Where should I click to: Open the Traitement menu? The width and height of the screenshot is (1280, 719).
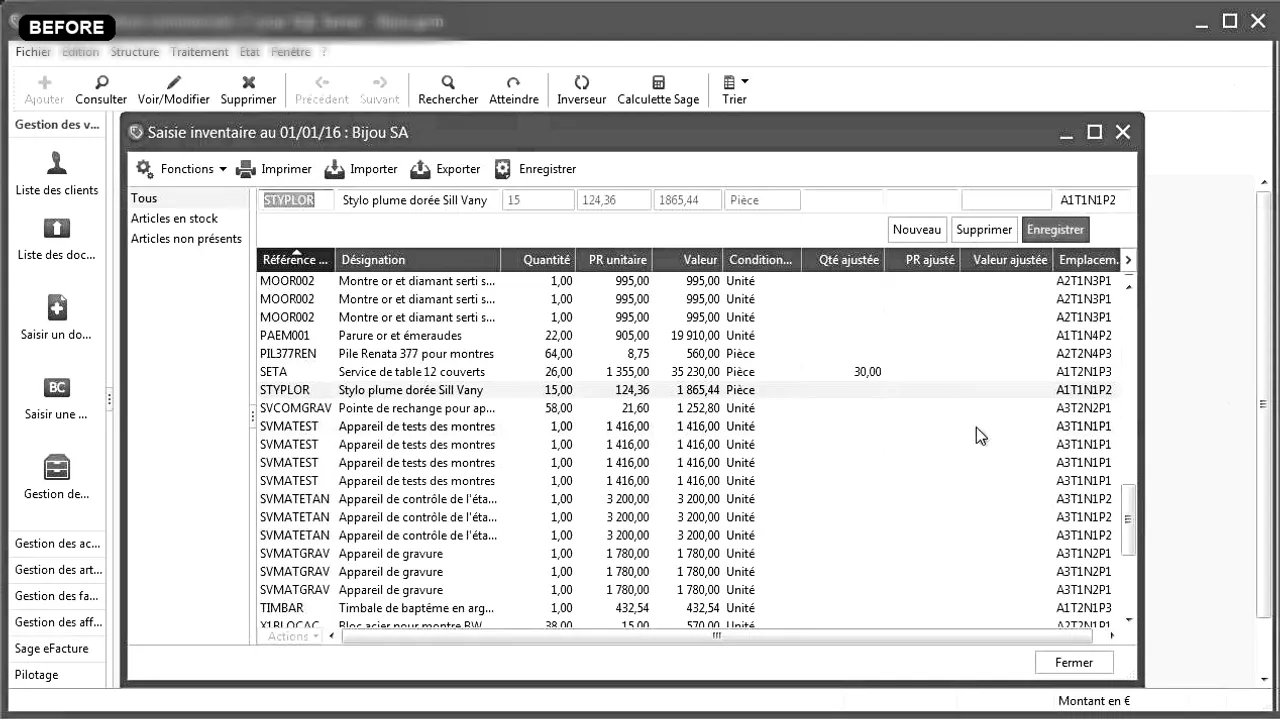[200, 51]
